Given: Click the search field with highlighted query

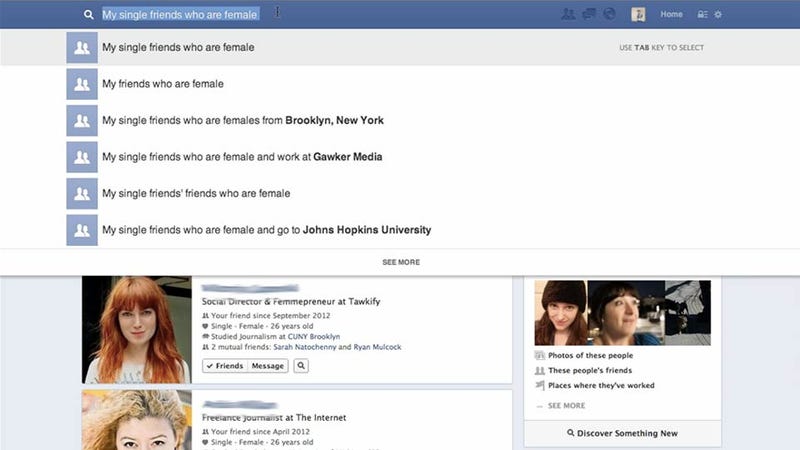Looking at the screenshot, I should click(181, 14).
